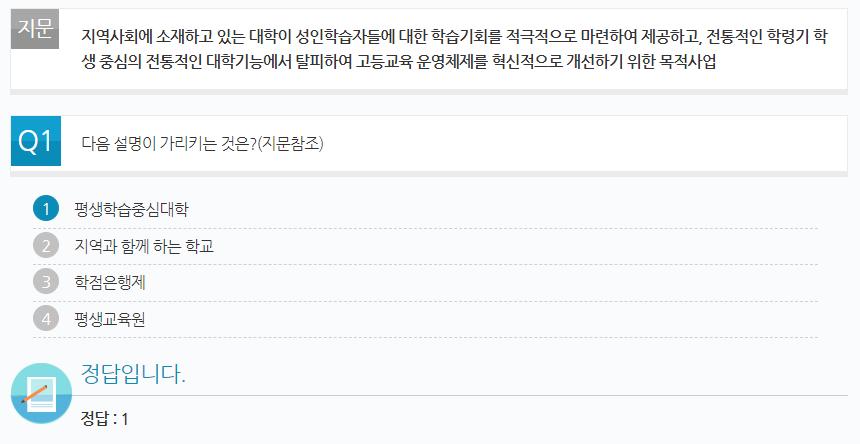Click the 정답 : 1 answer line
This screenshot has width=860, height=444.
click(x=104, y=419)
